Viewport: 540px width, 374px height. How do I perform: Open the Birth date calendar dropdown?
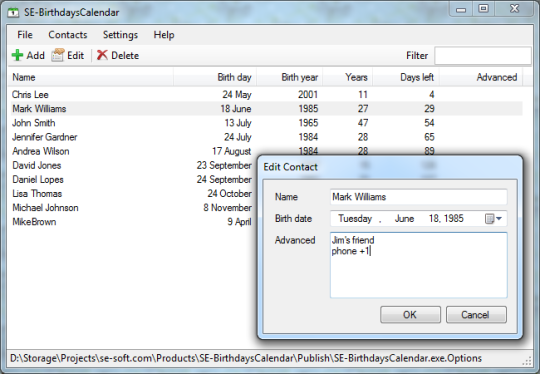494,219
